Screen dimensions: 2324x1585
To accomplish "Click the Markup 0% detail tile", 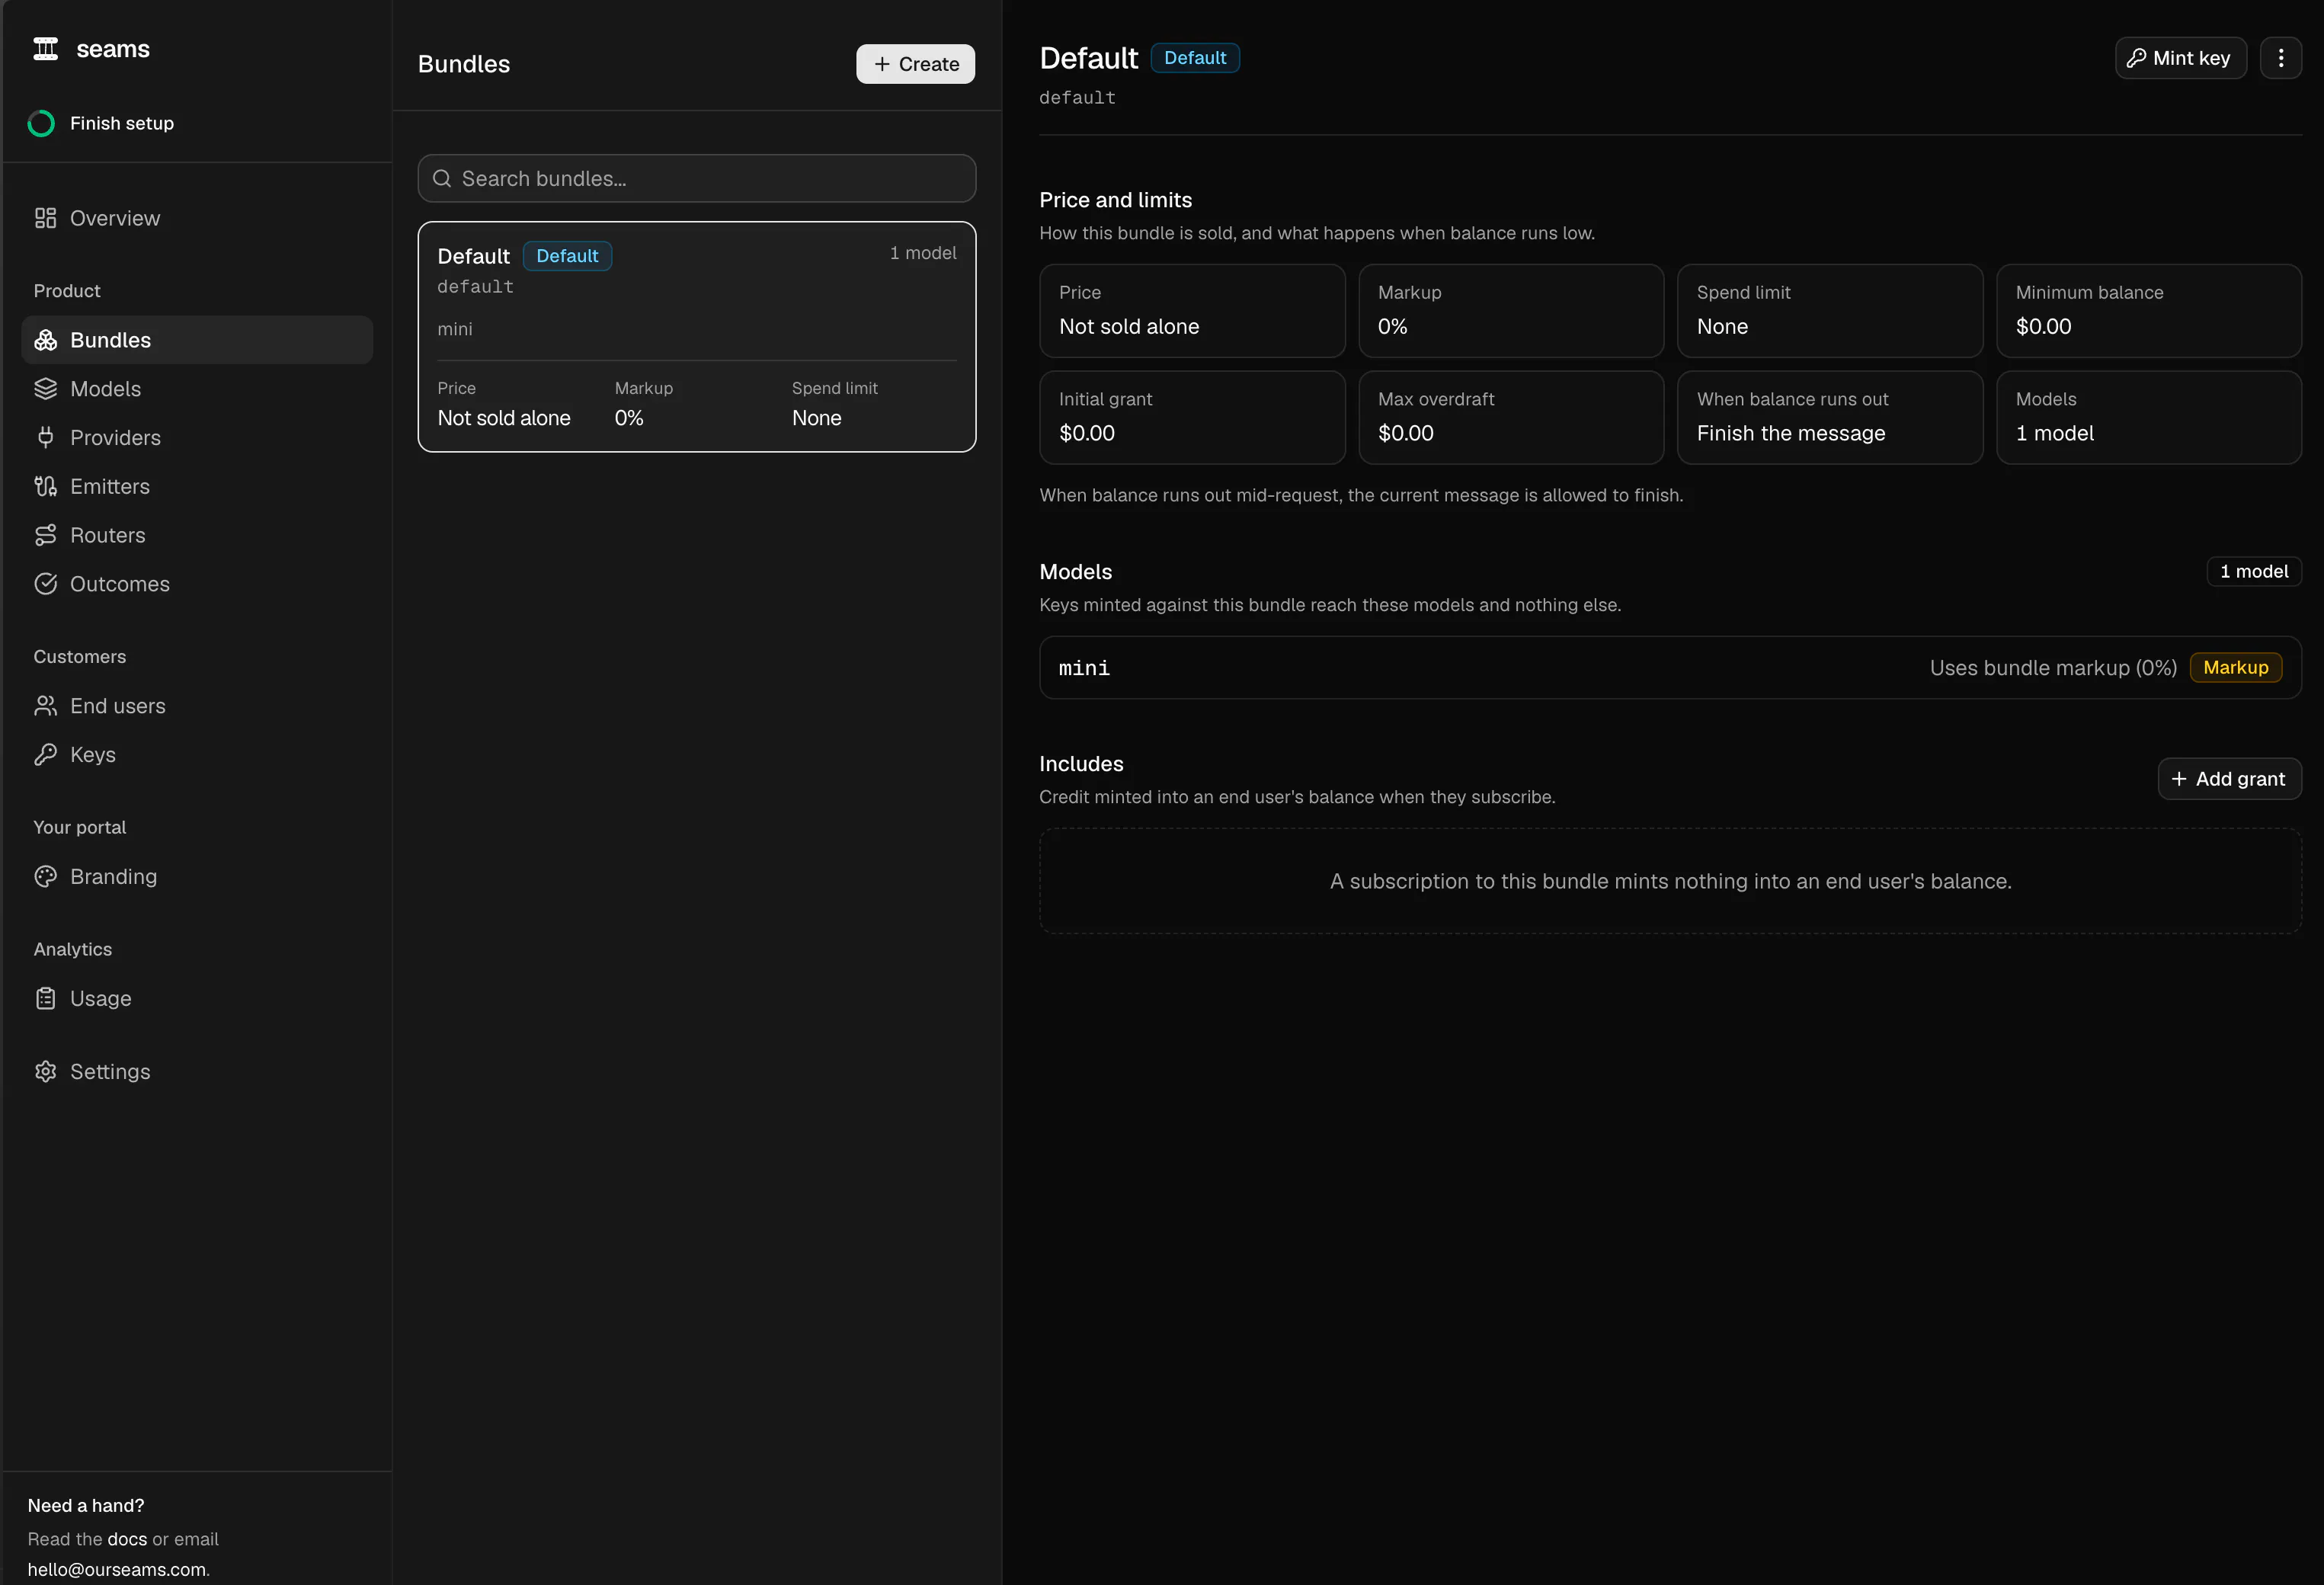I will [1511, 311].
